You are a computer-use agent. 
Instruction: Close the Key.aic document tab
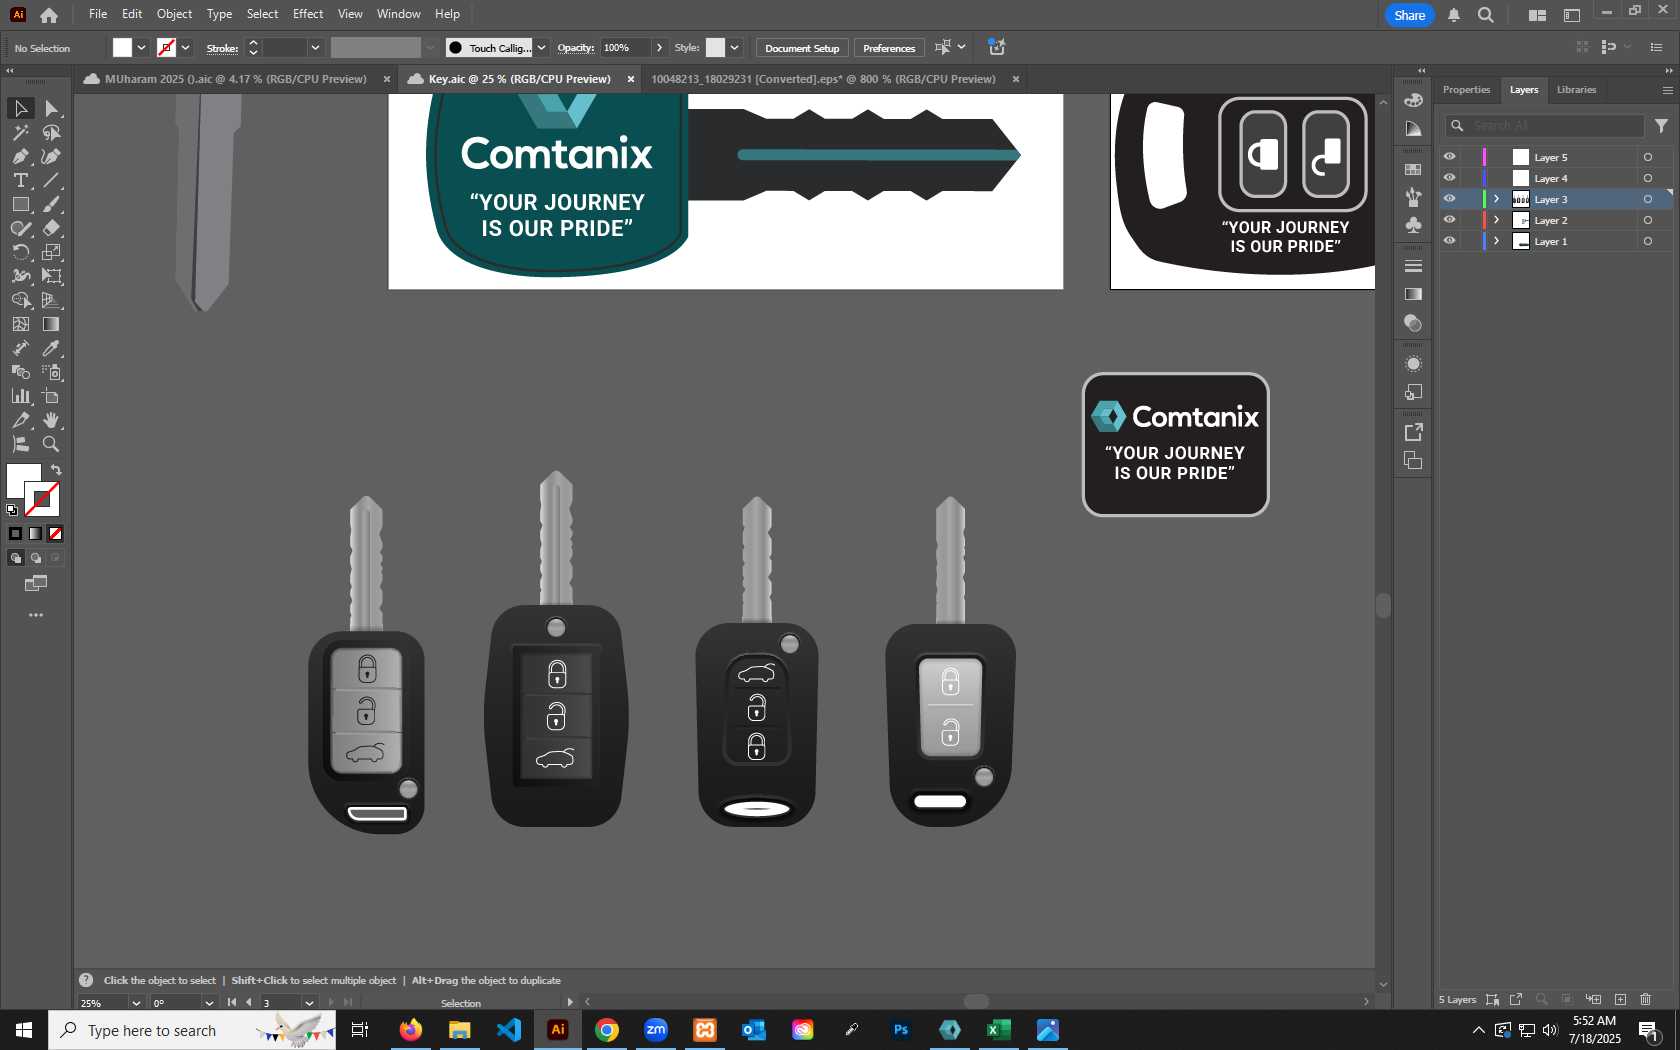coord(631,79)
